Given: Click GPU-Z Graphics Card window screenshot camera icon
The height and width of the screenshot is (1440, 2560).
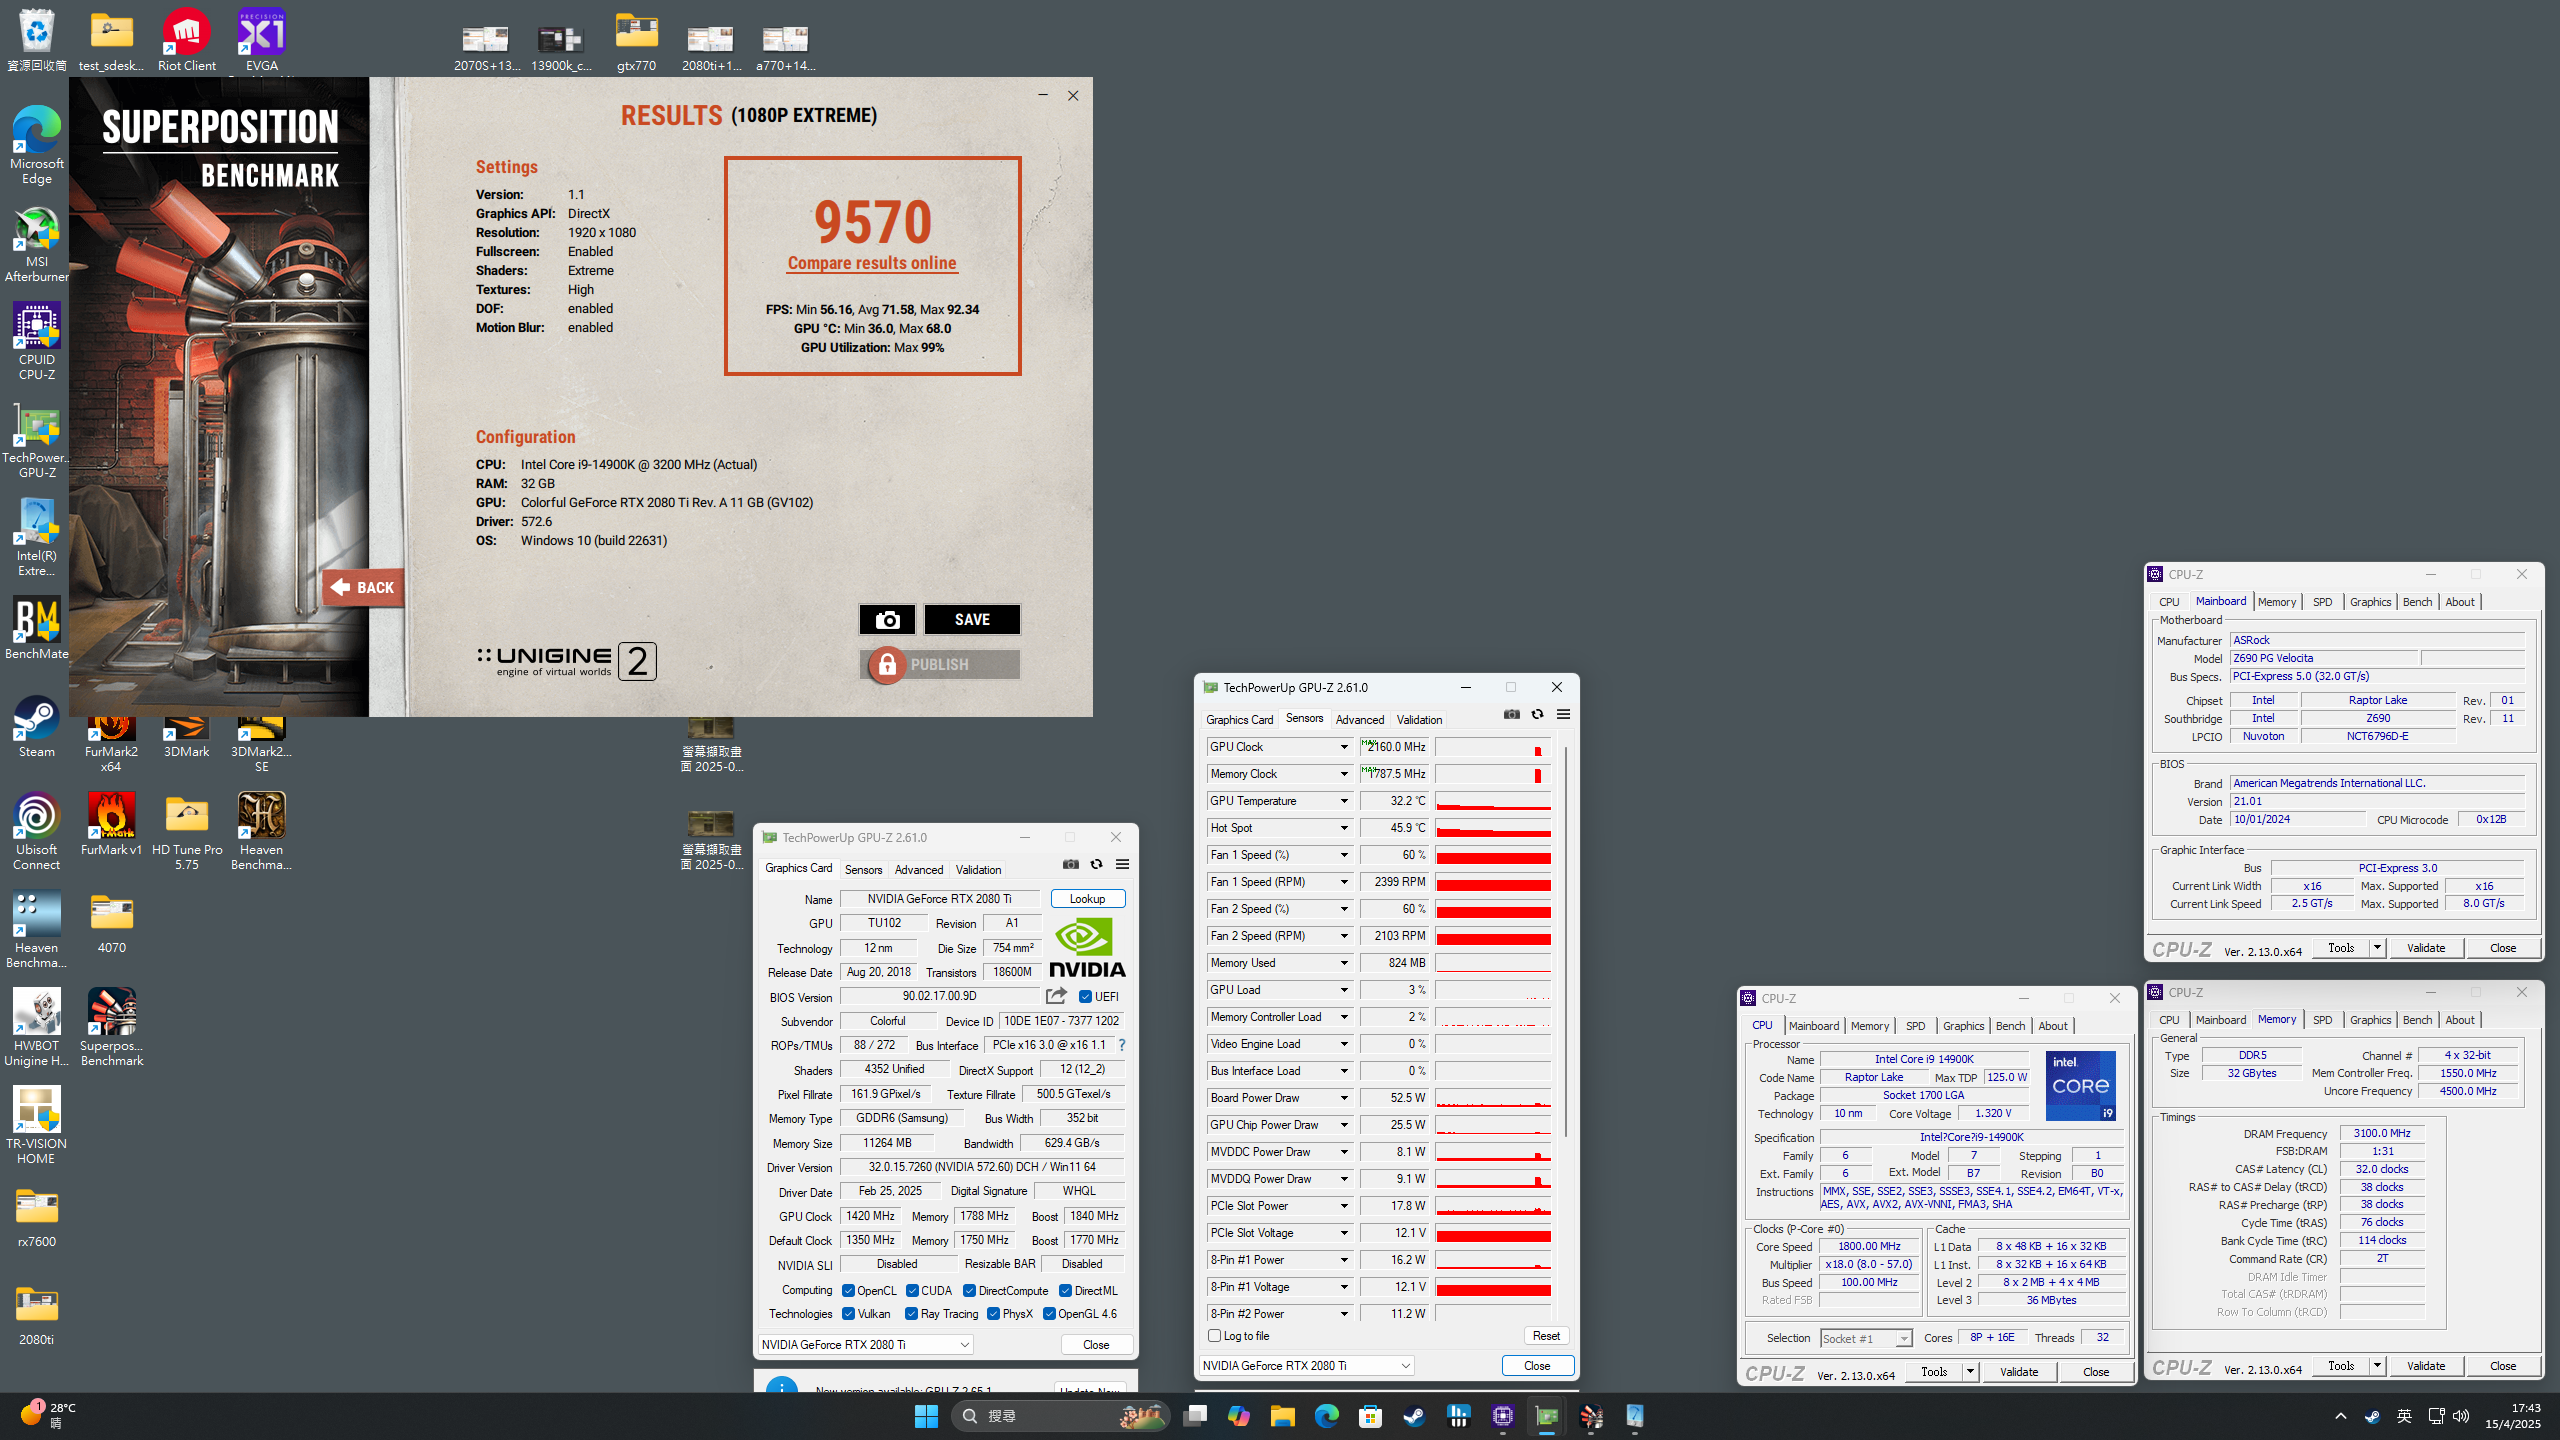Looking at the screenshot, I should pos(1071,864).
